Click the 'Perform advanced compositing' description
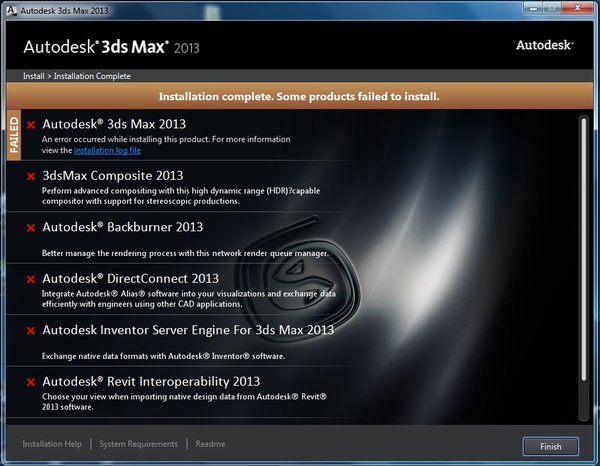This screenshot has width=600, height=466. point(181,196)
